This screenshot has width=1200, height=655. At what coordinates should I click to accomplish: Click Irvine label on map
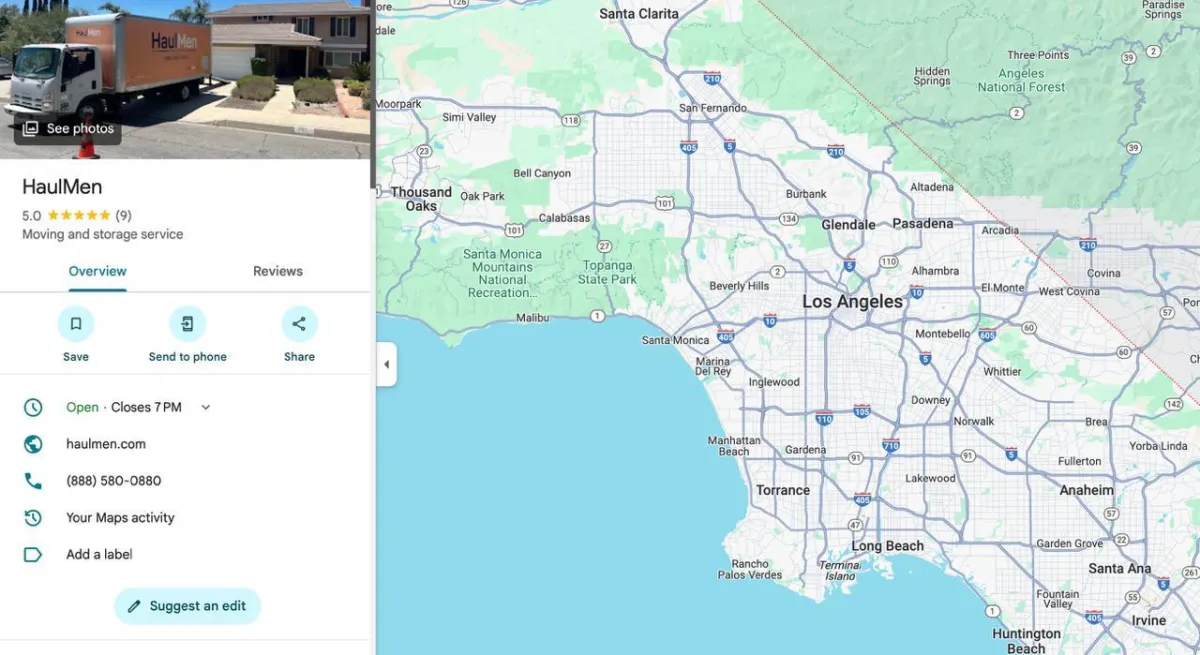1149,620
